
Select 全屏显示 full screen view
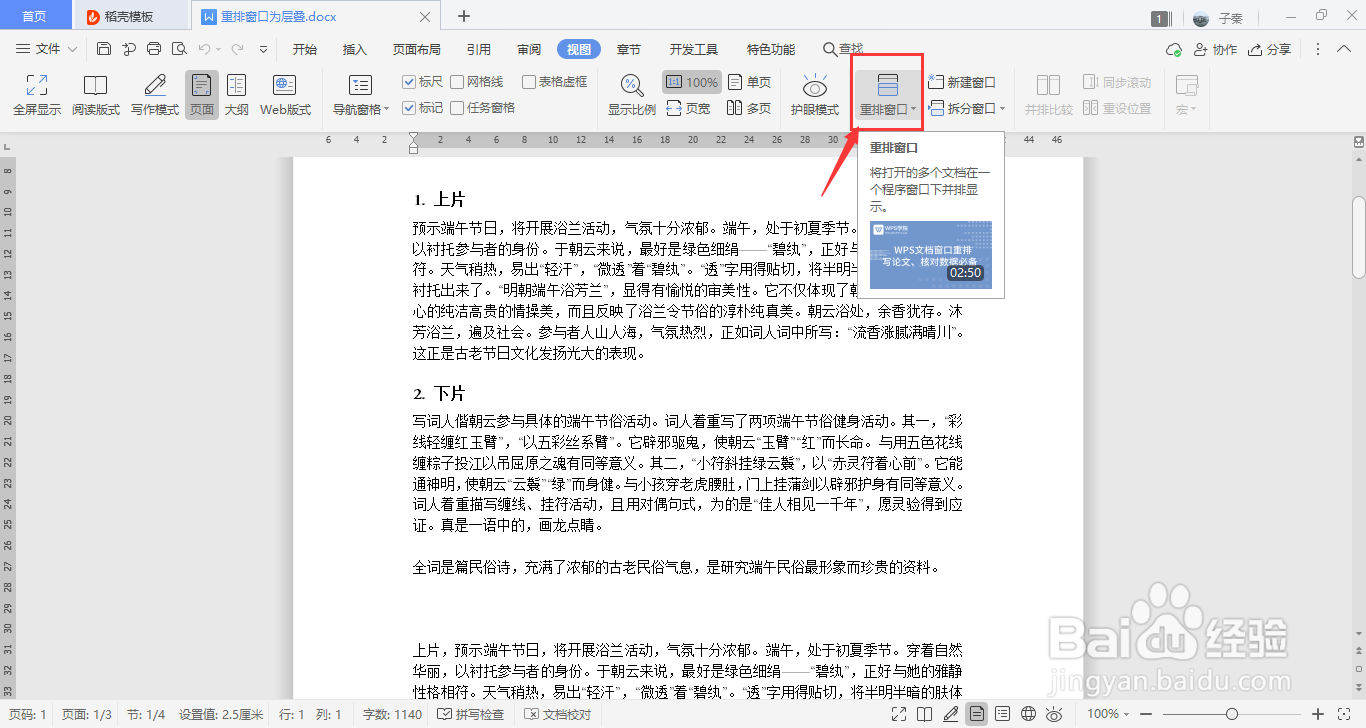pyautogui.click(x=36, y=95)
